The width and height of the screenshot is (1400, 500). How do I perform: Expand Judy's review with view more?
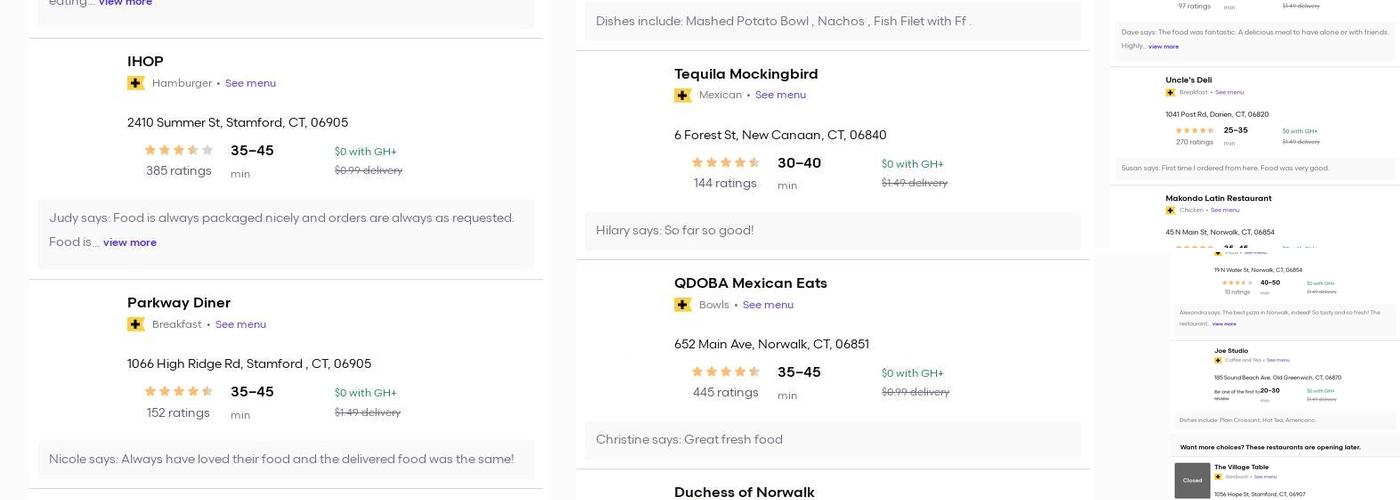pyautogui.click(x=130, y=242)
